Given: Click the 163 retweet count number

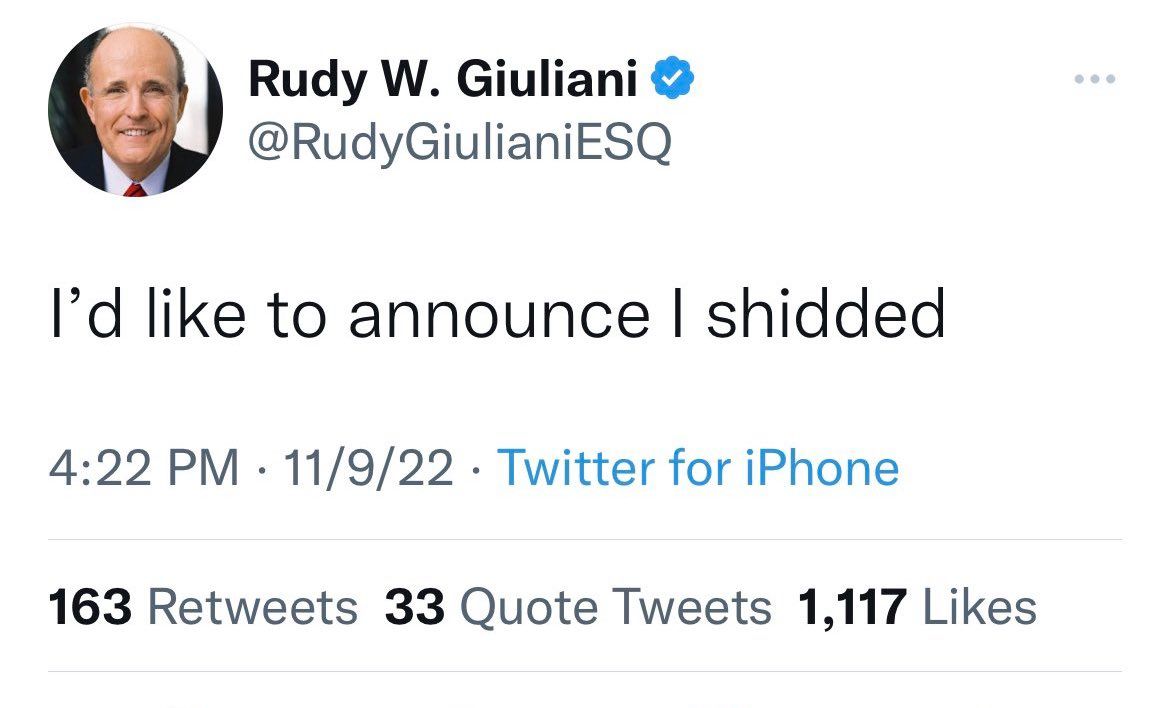Looking at the screenshot, I should (90, 607).
